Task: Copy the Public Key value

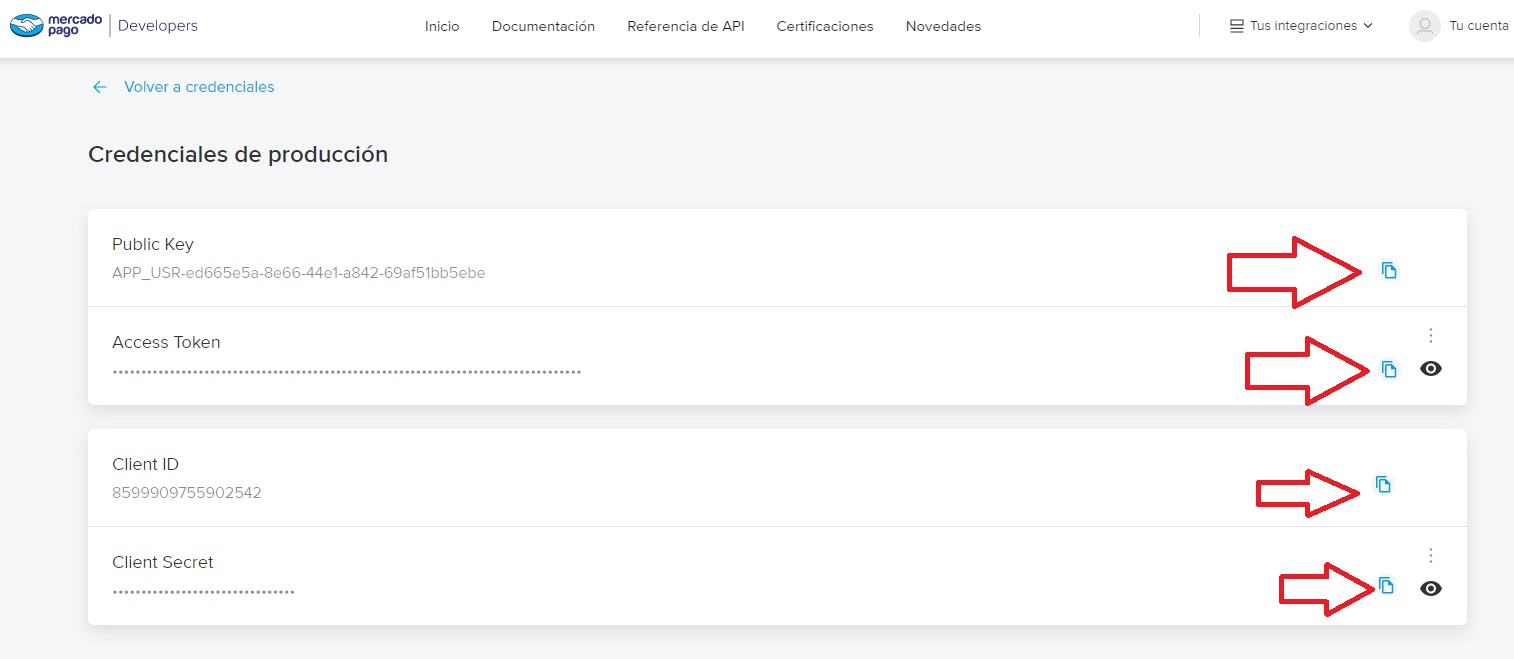Action: click(x=1388, y=270)
